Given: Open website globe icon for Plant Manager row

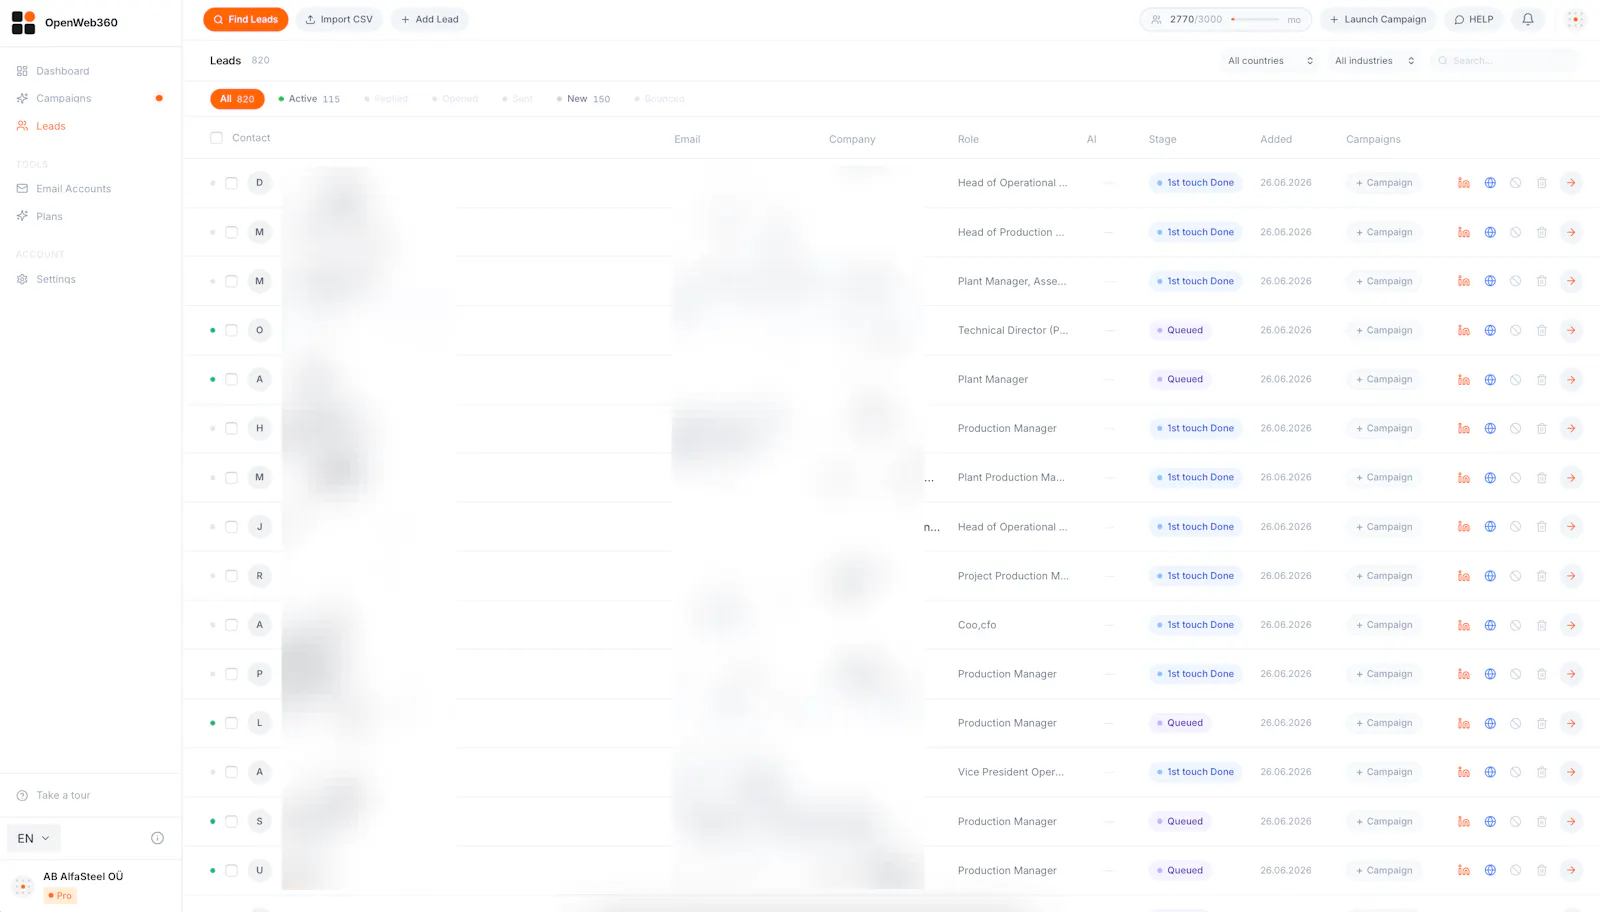Looking at the screenshot, I should tap(1490, 379).
